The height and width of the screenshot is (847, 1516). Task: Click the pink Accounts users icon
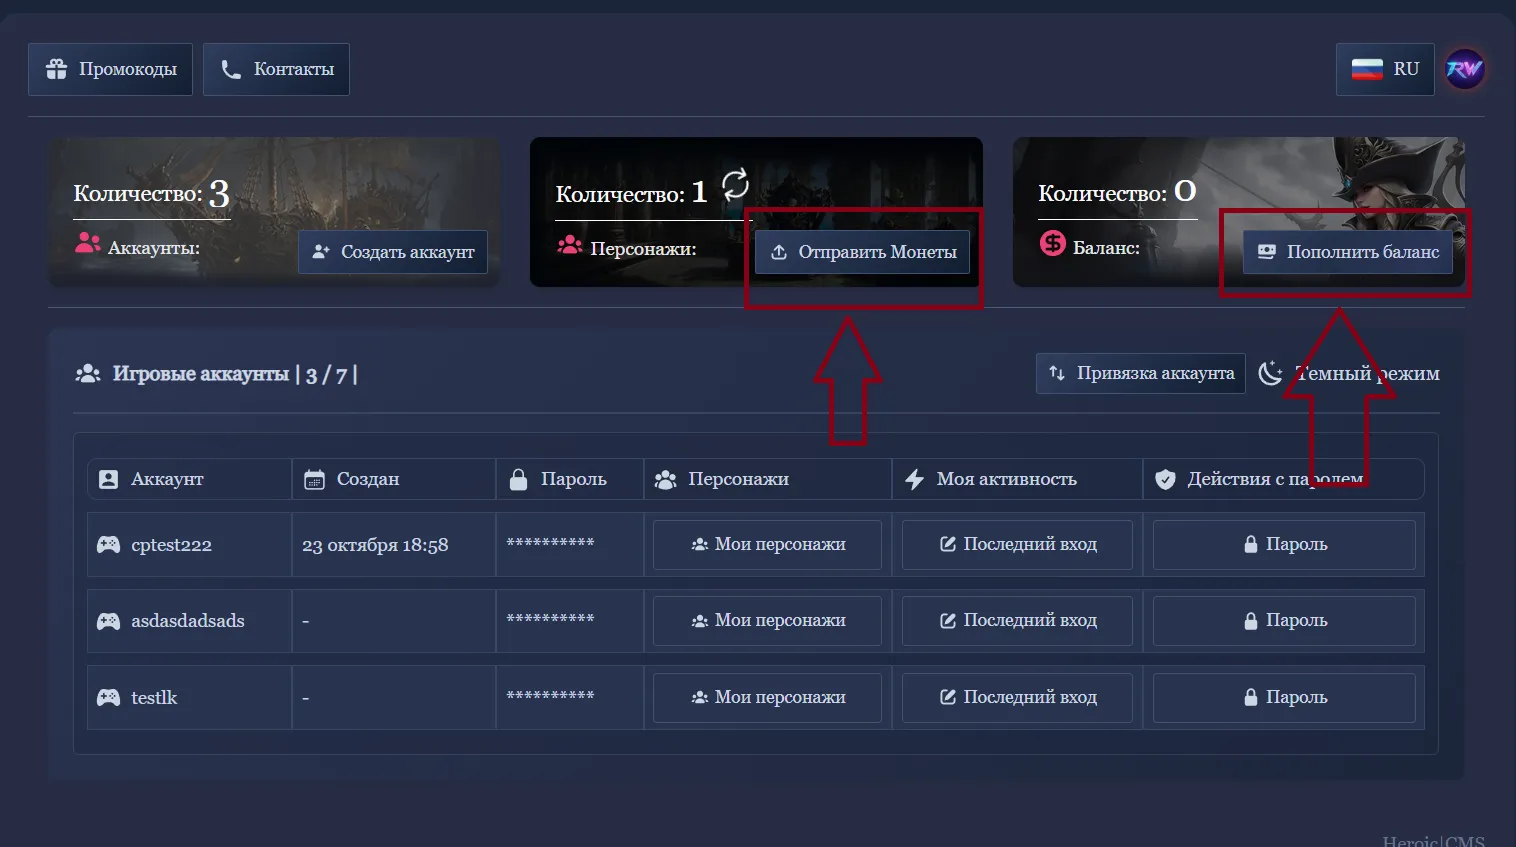point(88,243)
